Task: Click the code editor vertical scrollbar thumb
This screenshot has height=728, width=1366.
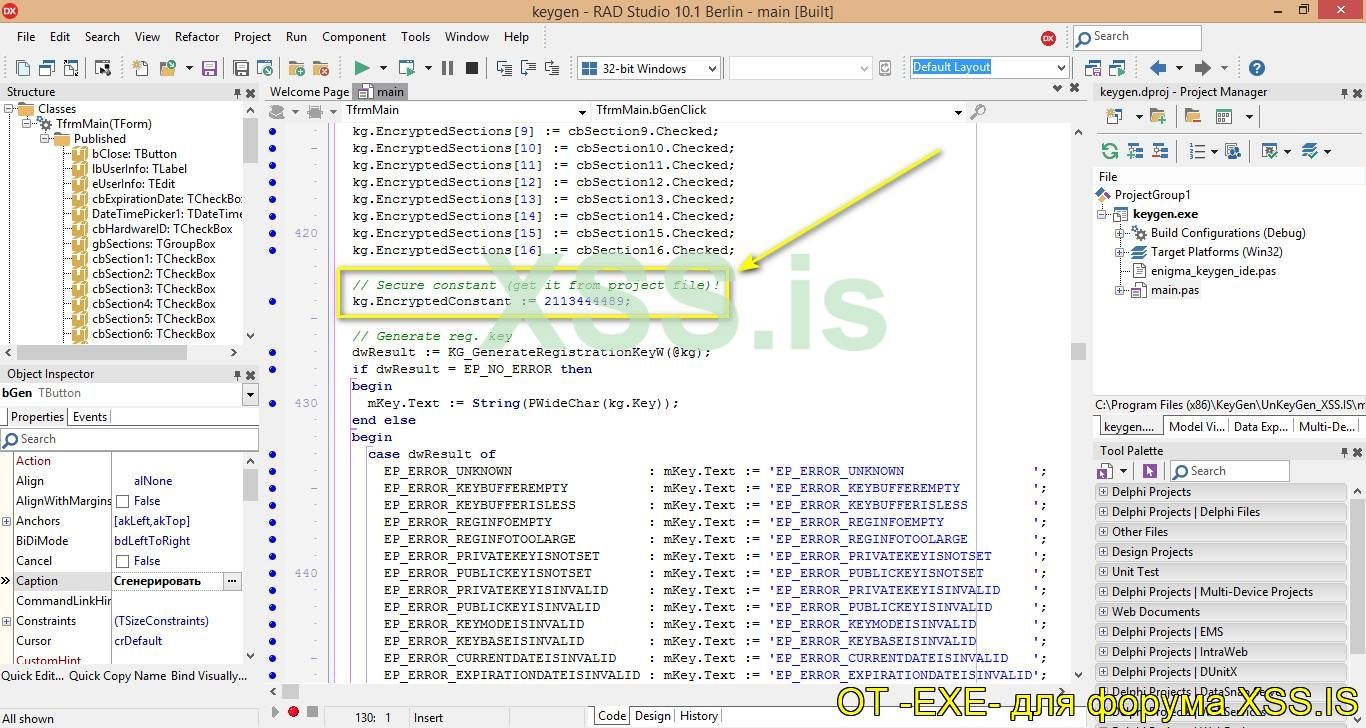Action: 1078,351
